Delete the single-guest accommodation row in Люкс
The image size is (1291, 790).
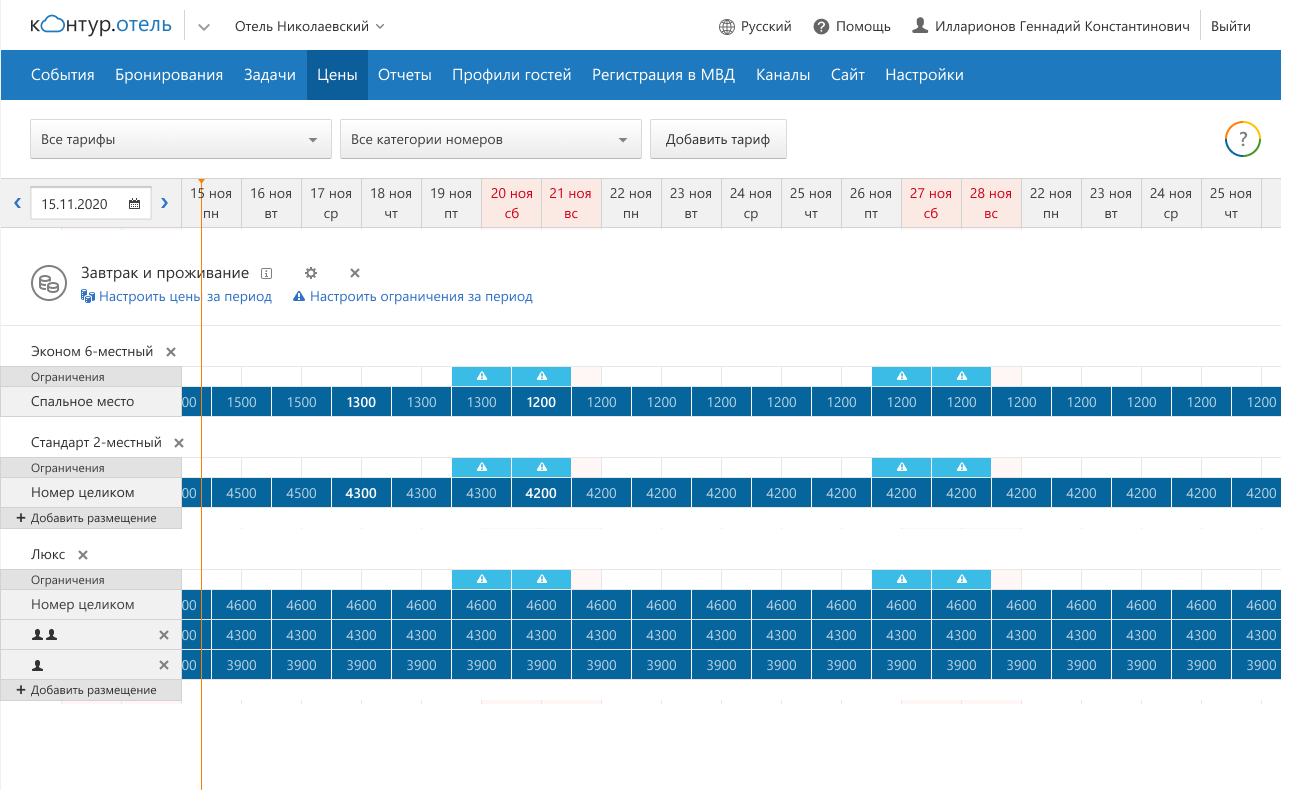coord(164,665)
